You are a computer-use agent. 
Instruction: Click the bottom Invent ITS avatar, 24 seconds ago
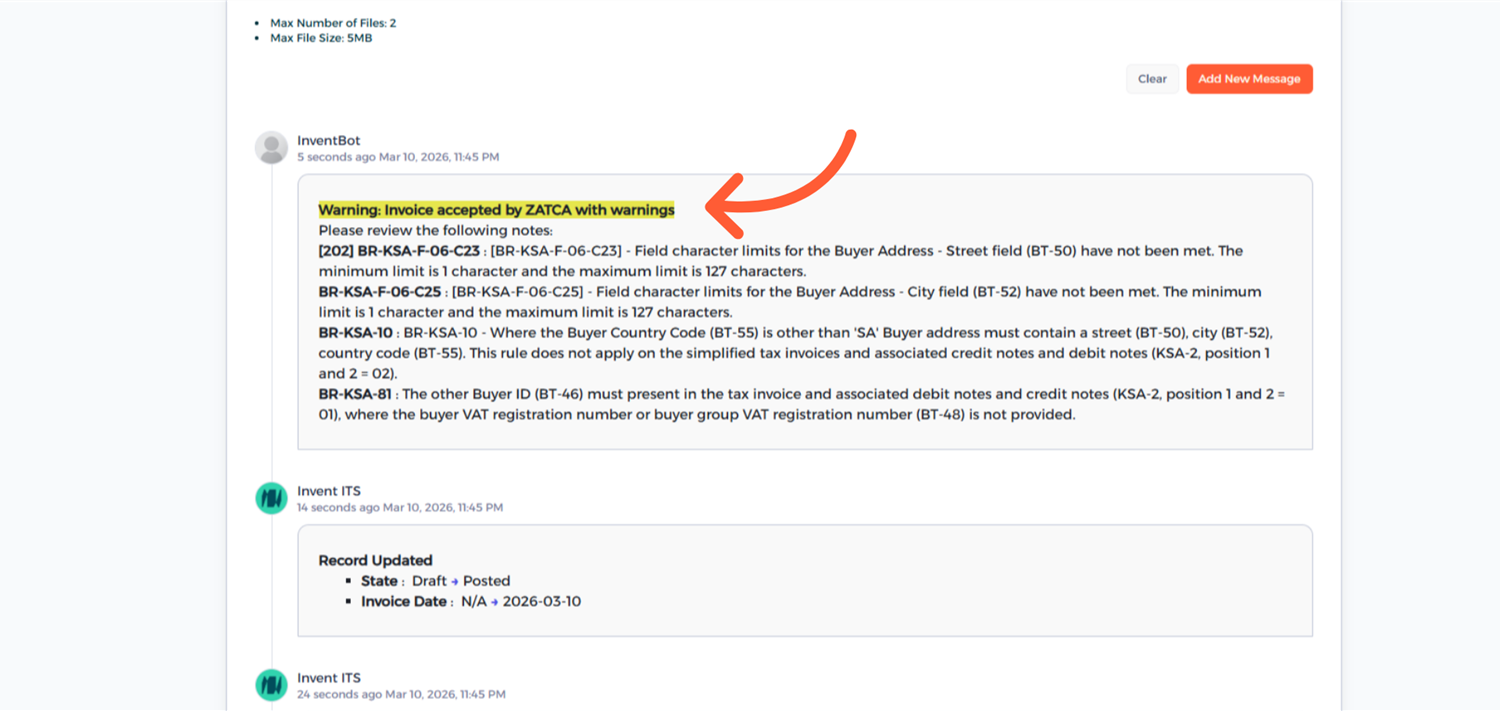(x=271, y=684)
